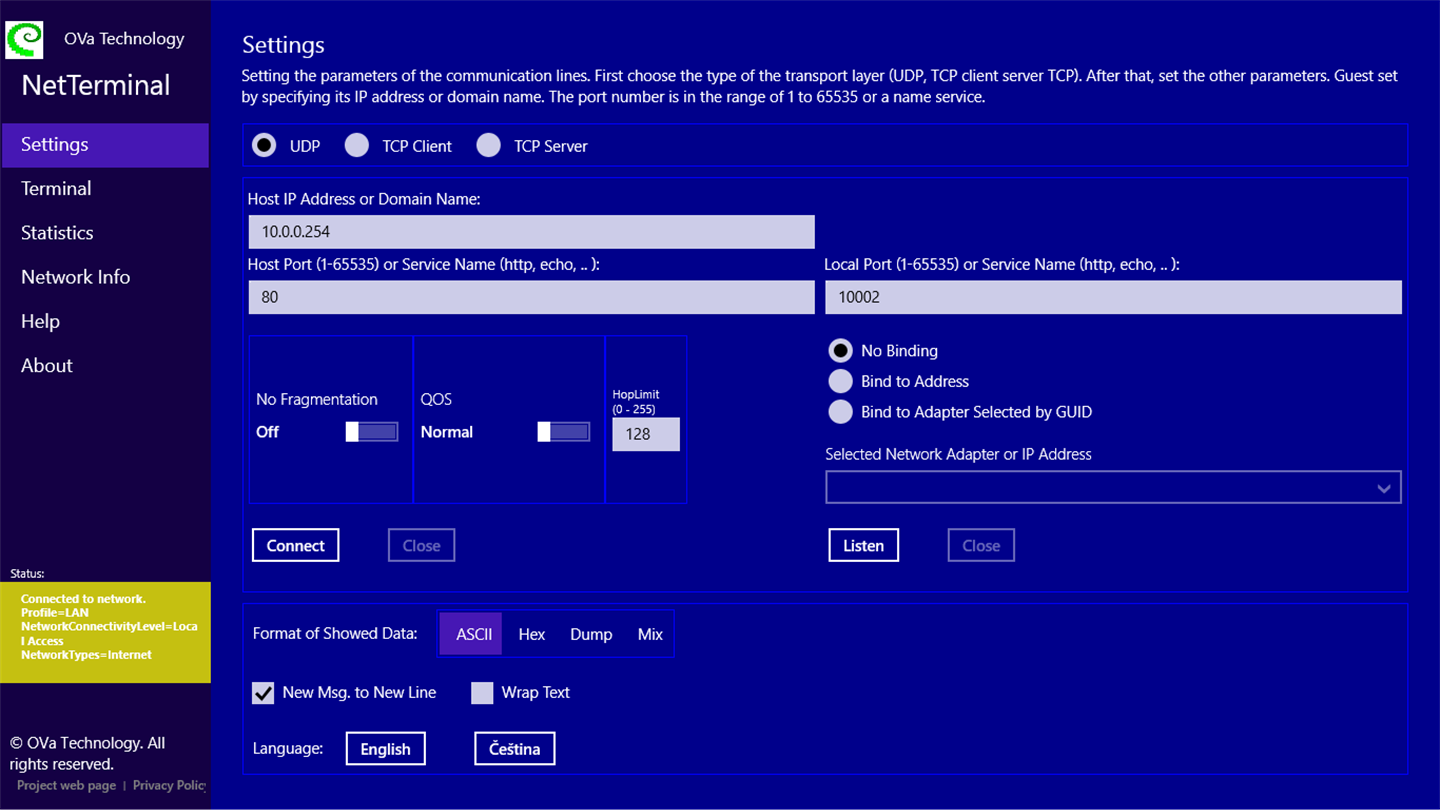Select Dump data format
1440x810 pixels.
pyautogui.click(x=591, y=634)
